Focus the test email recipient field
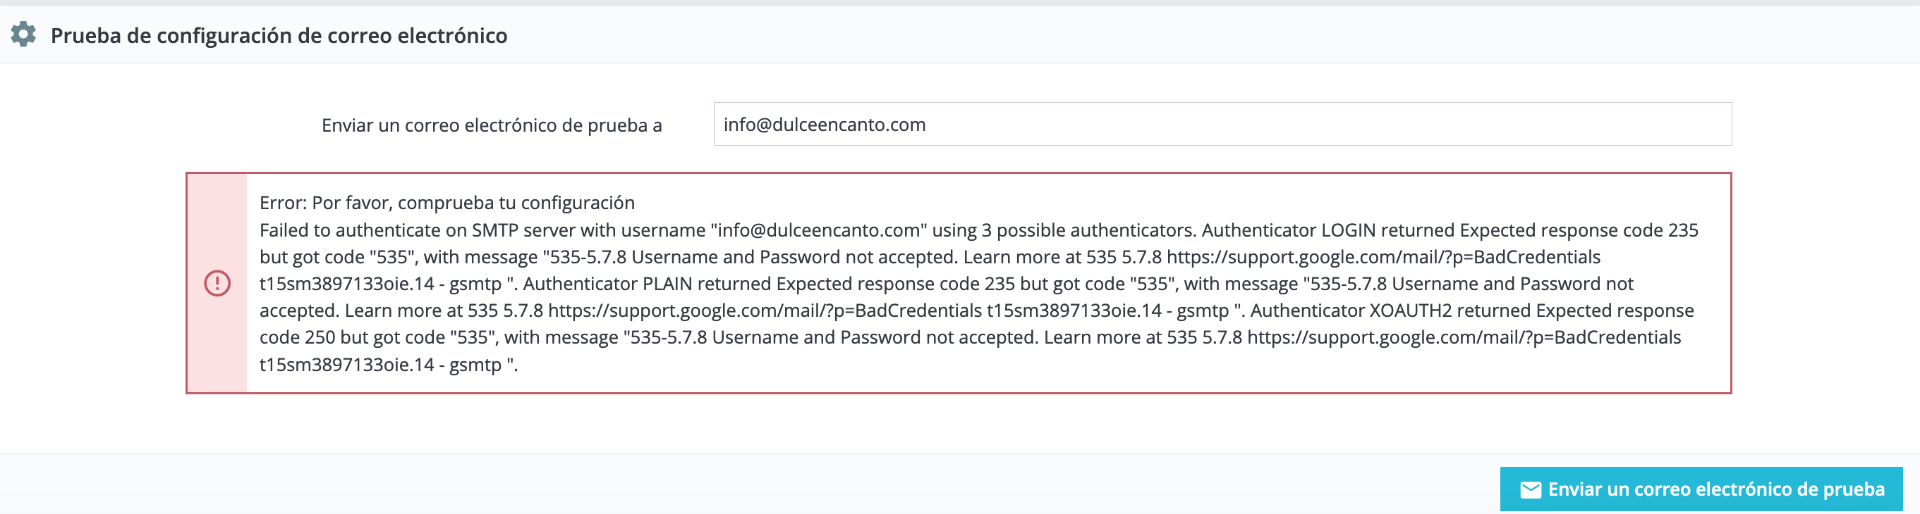The width and height of the screenshot is (1920, 514). click(x=1222, y=124)
